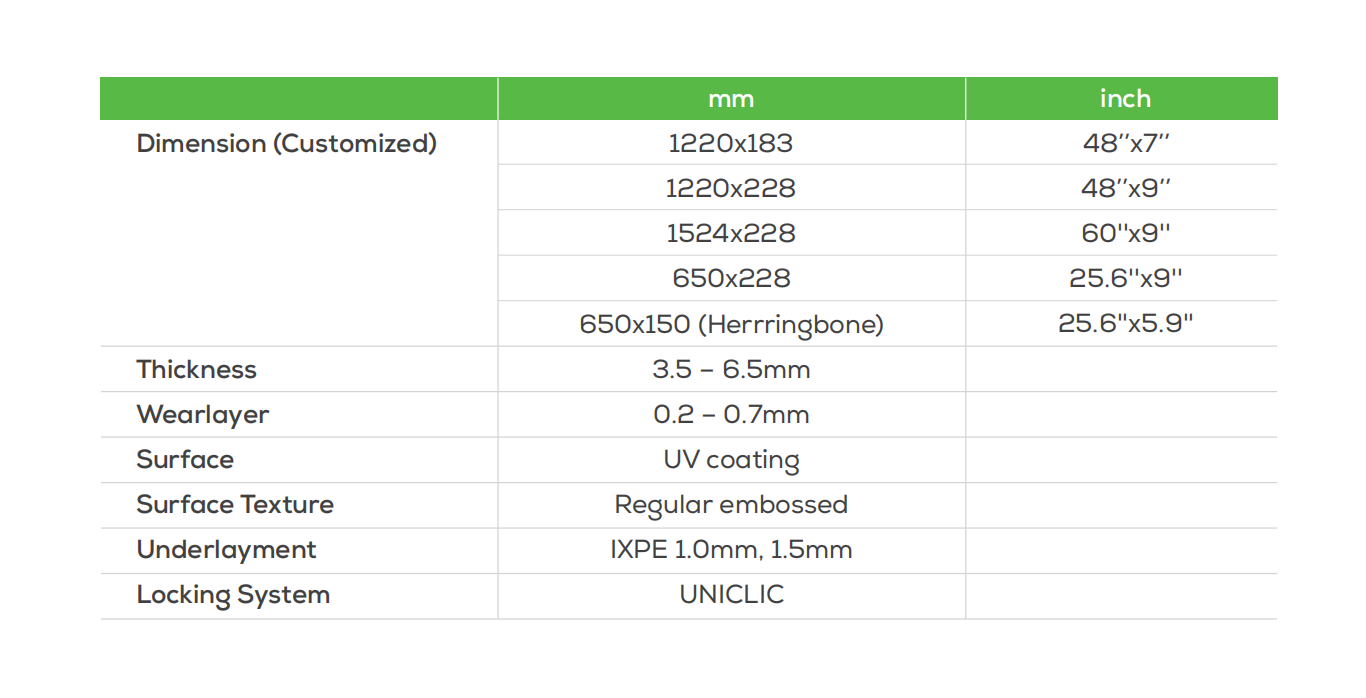The width and height of the screenshot is (1366, 698).
Task: Click the "UNICLIC" value
Action: click(731, 595)
